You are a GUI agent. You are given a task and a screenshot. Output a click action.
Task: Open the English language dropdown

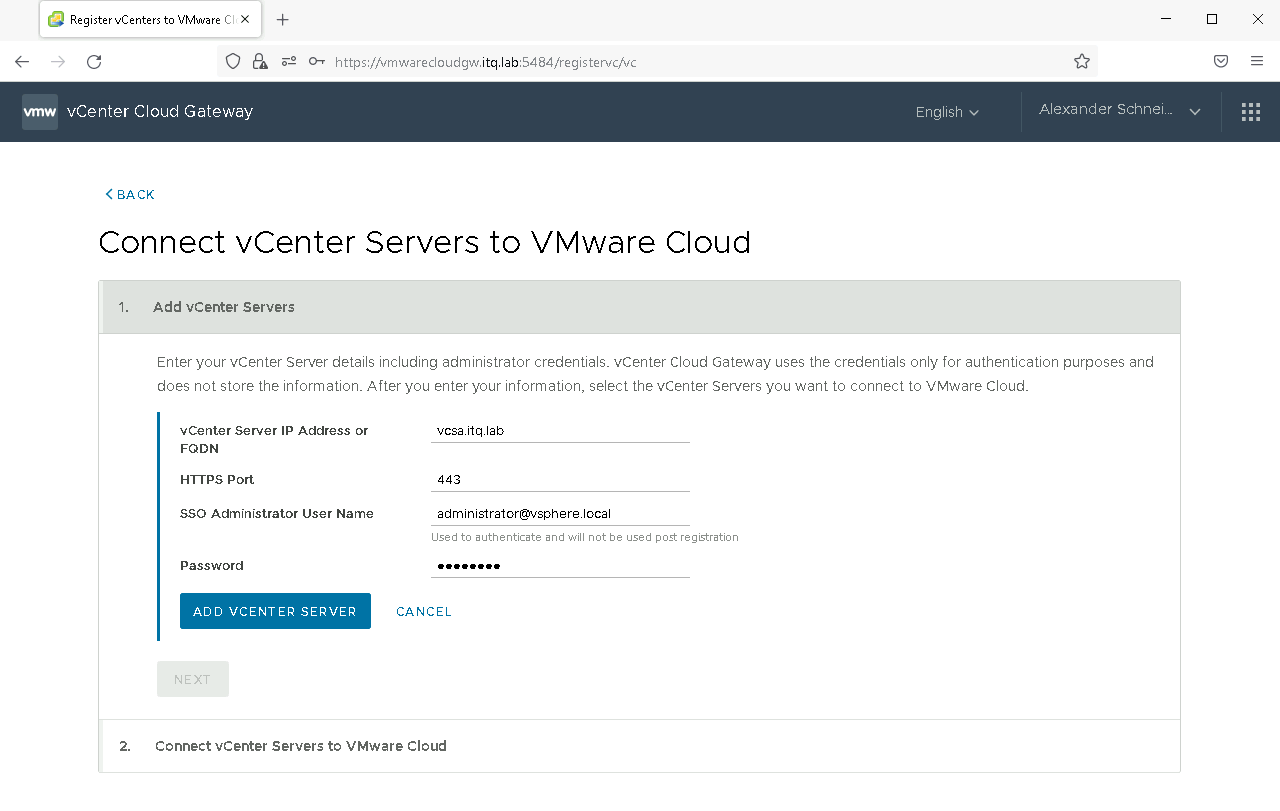(946, 112)
